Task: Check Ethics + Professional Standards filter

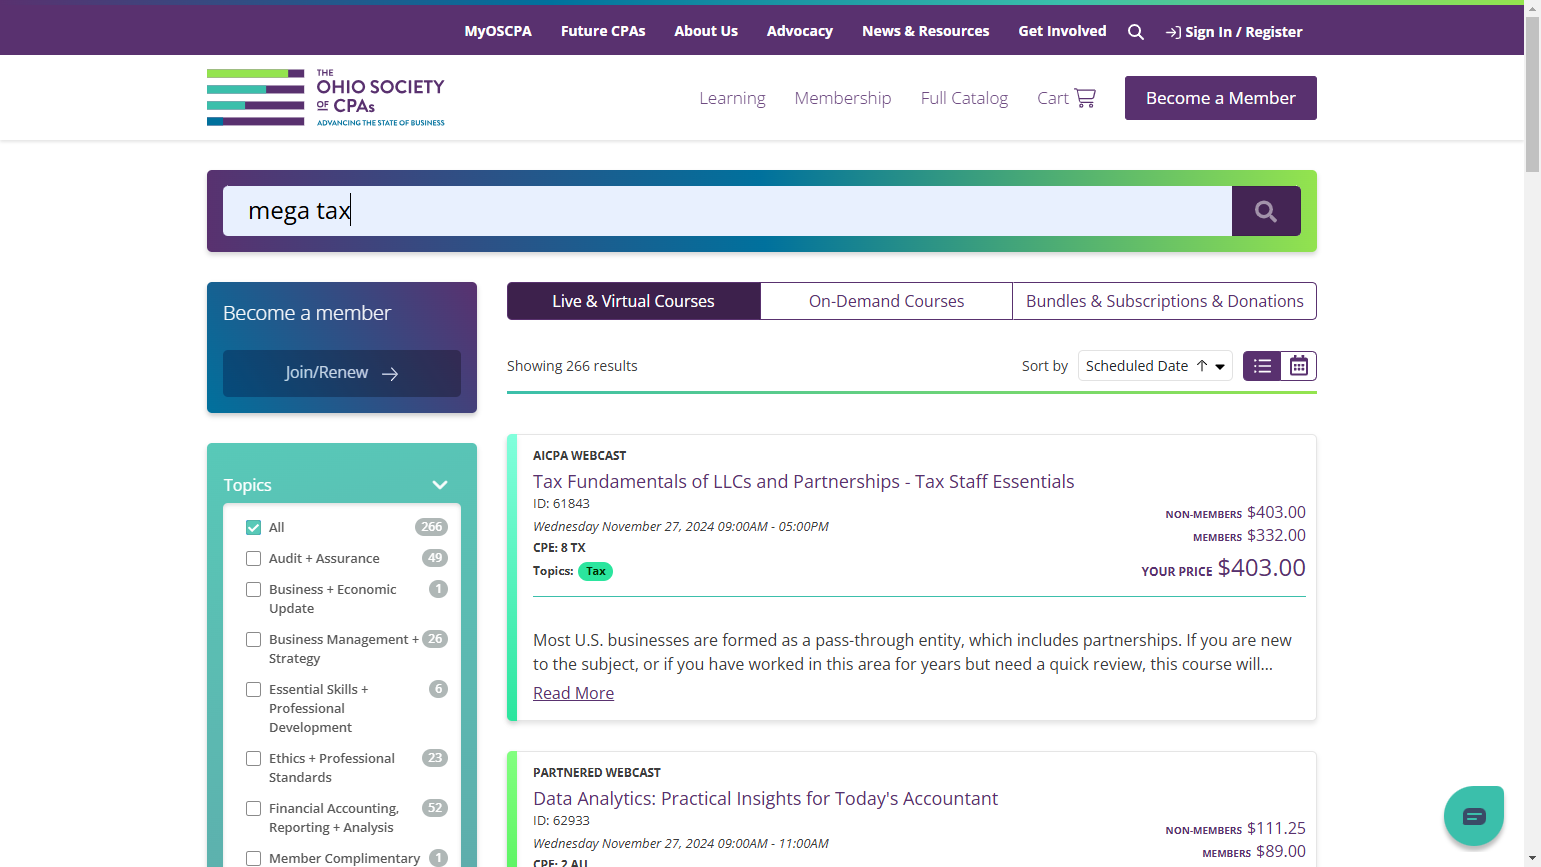Action: (253, 758)
